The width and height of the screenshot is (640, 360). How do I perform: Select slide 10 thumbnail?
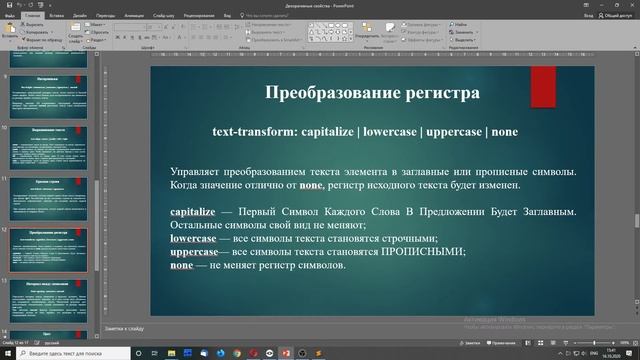coord(48,148)
